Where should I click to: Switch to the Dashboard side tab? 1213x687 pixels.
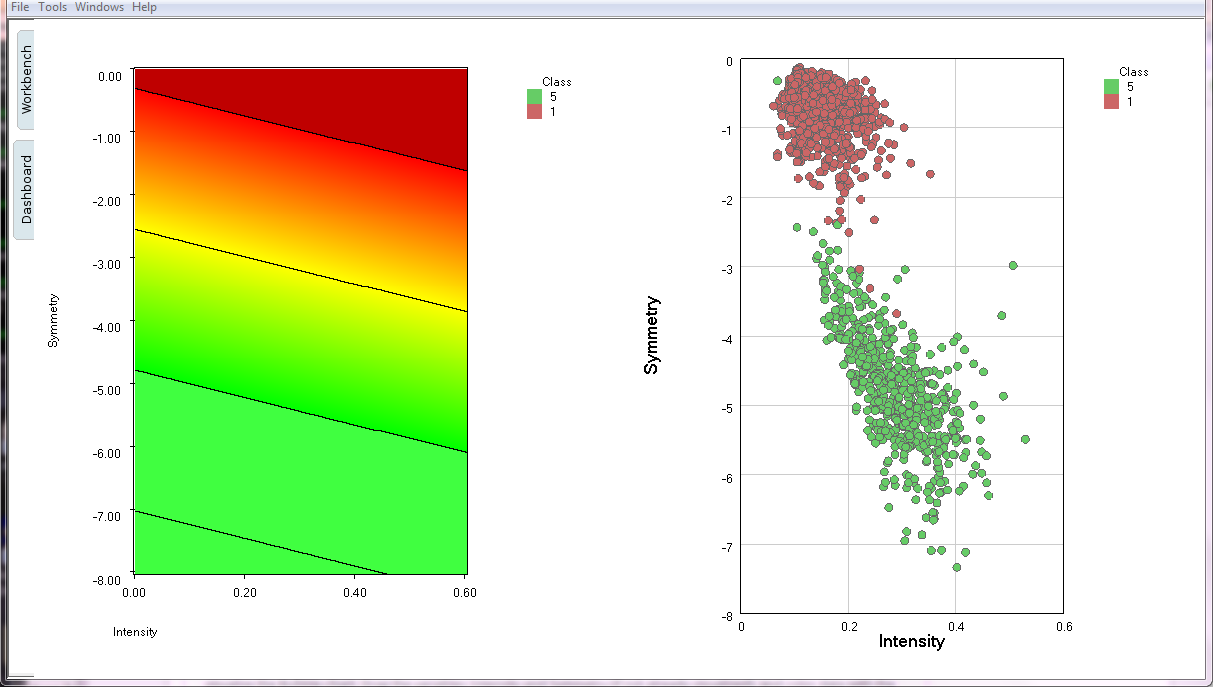coord(26,188)
